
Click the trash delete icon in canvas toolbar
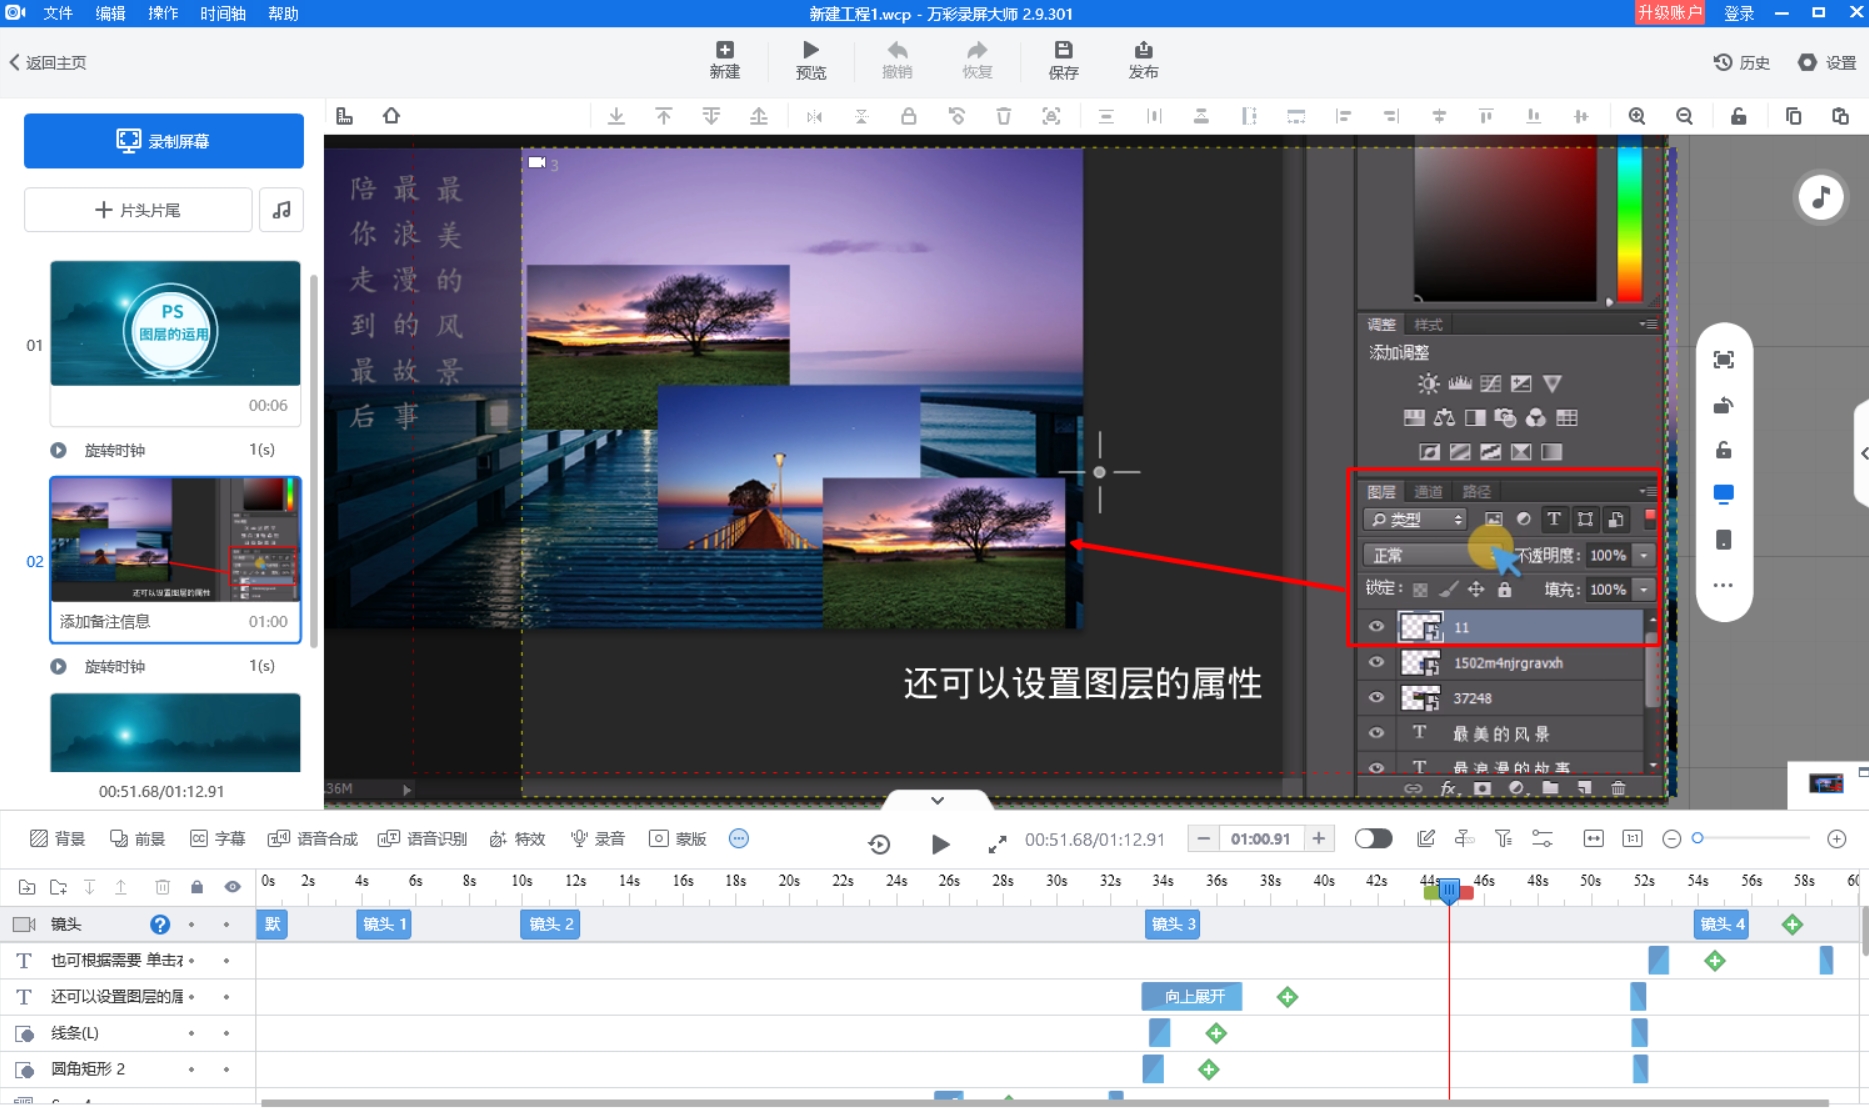point(1004,116)
